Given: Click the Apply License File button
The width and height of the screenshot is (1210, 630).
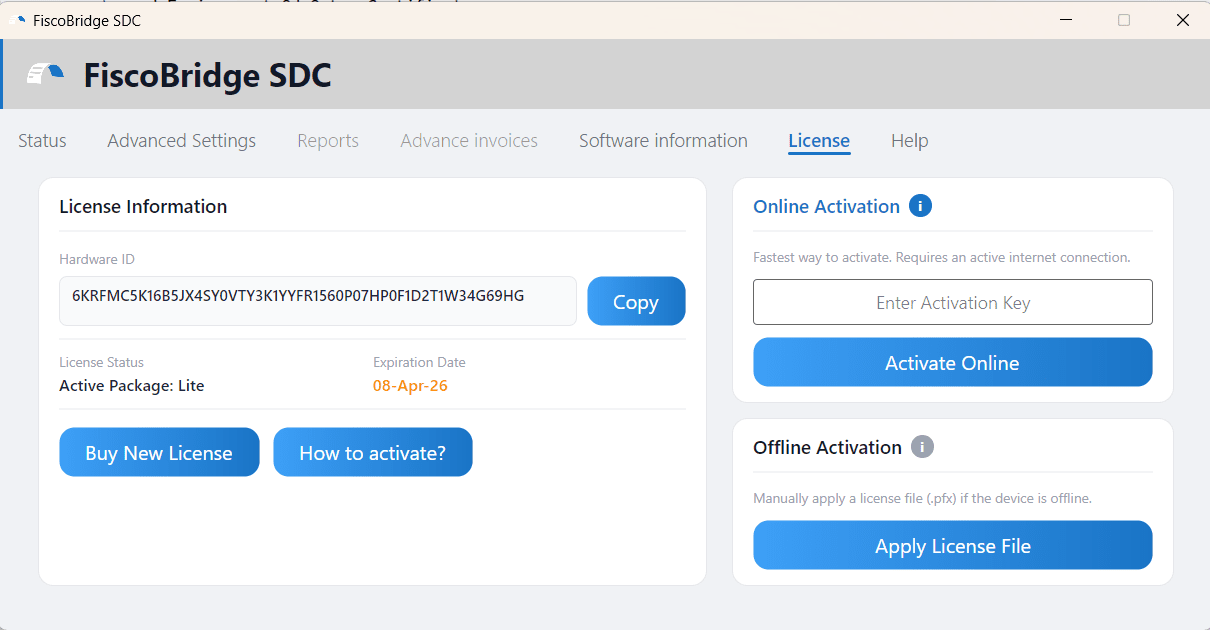Looking at the screenshot, I should click(x=952, y=545).
